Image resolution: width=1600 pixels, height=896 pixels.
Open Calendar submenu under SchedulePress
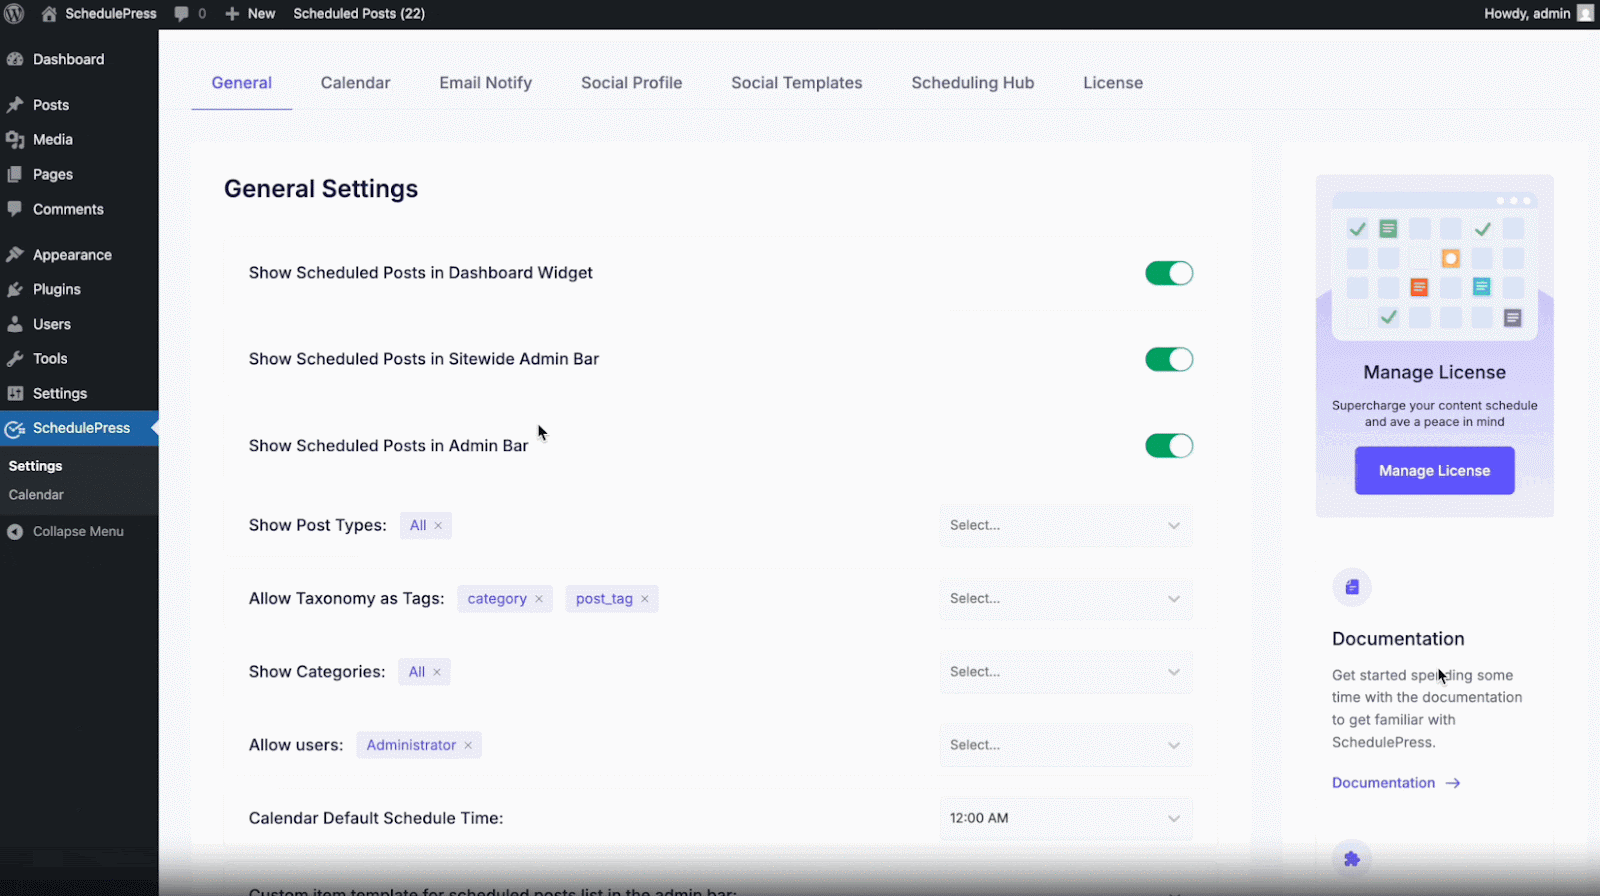[x=36, y=495]
